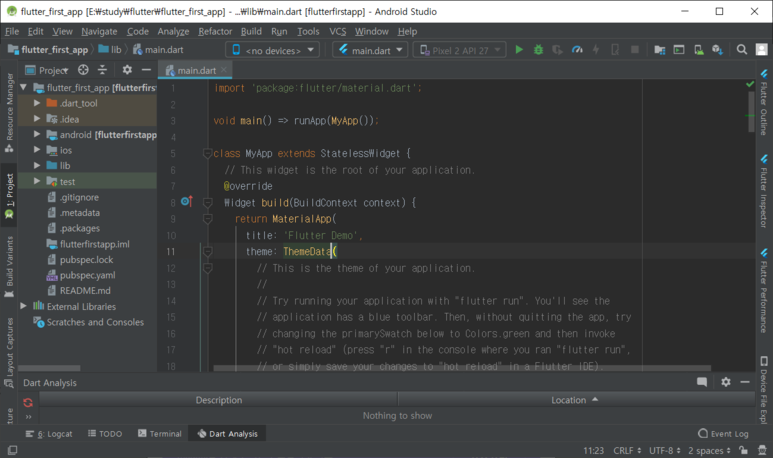Screen dimensions: 773x458
Task: Click the Flutter hot reload lightning icon
Action: [x=596, y=50]
